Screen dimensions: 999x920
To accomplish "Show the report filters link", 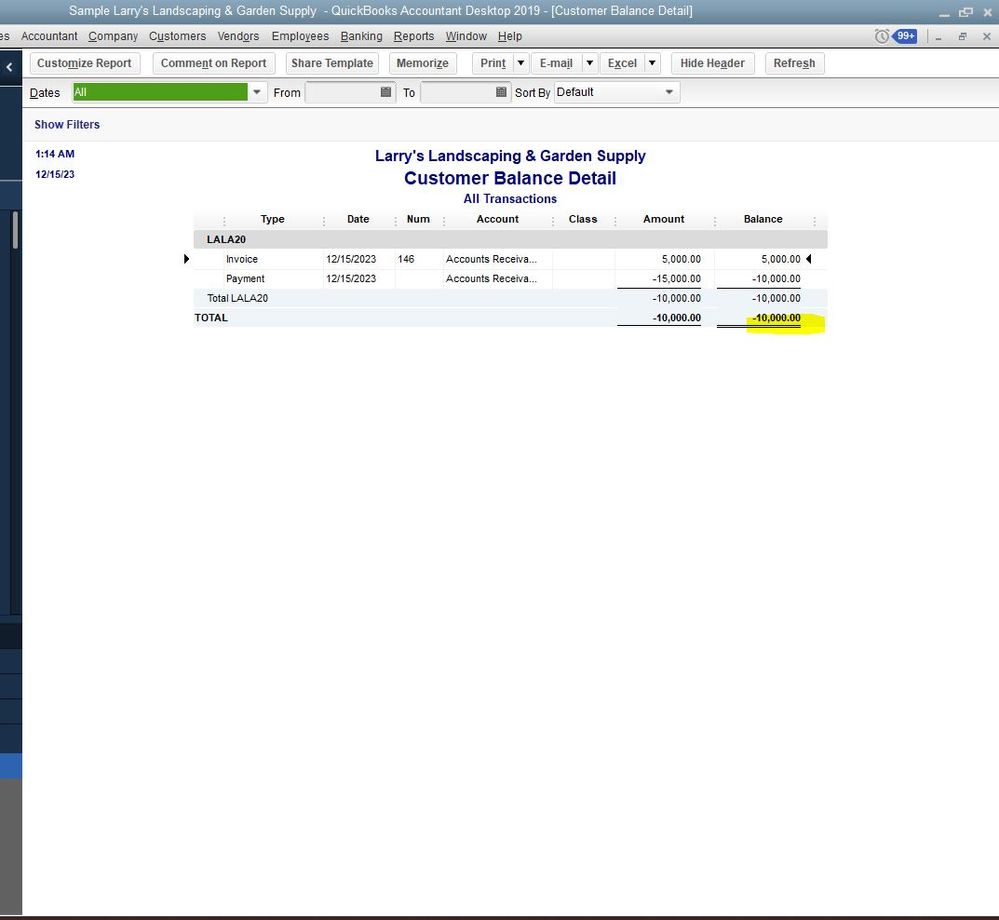I will pos(67,124).
